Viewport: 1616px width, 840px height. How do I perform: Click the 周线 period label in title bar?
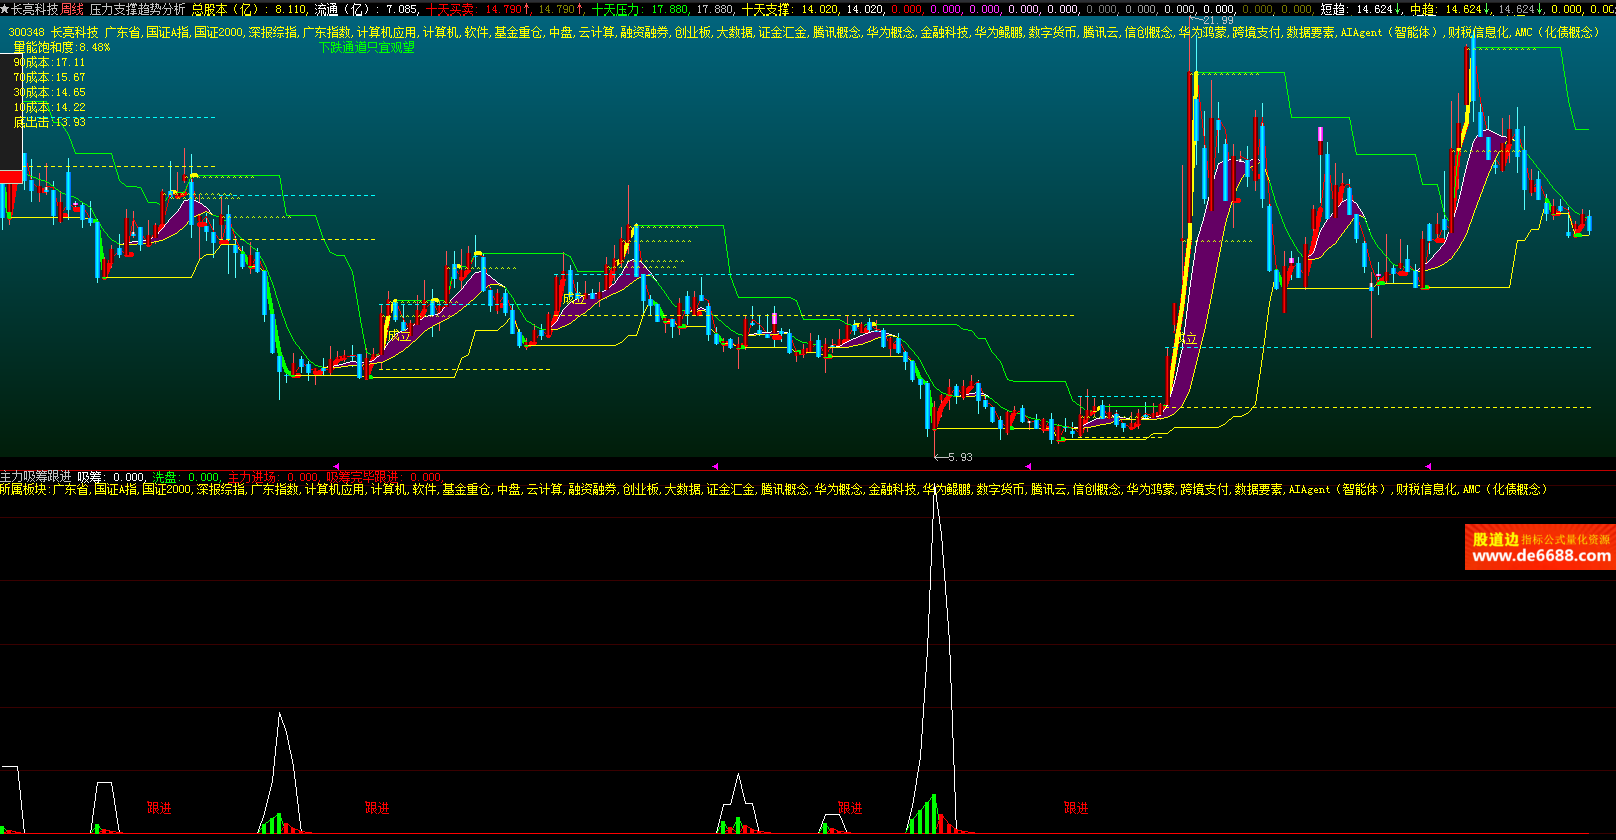[x=72, y=9]
